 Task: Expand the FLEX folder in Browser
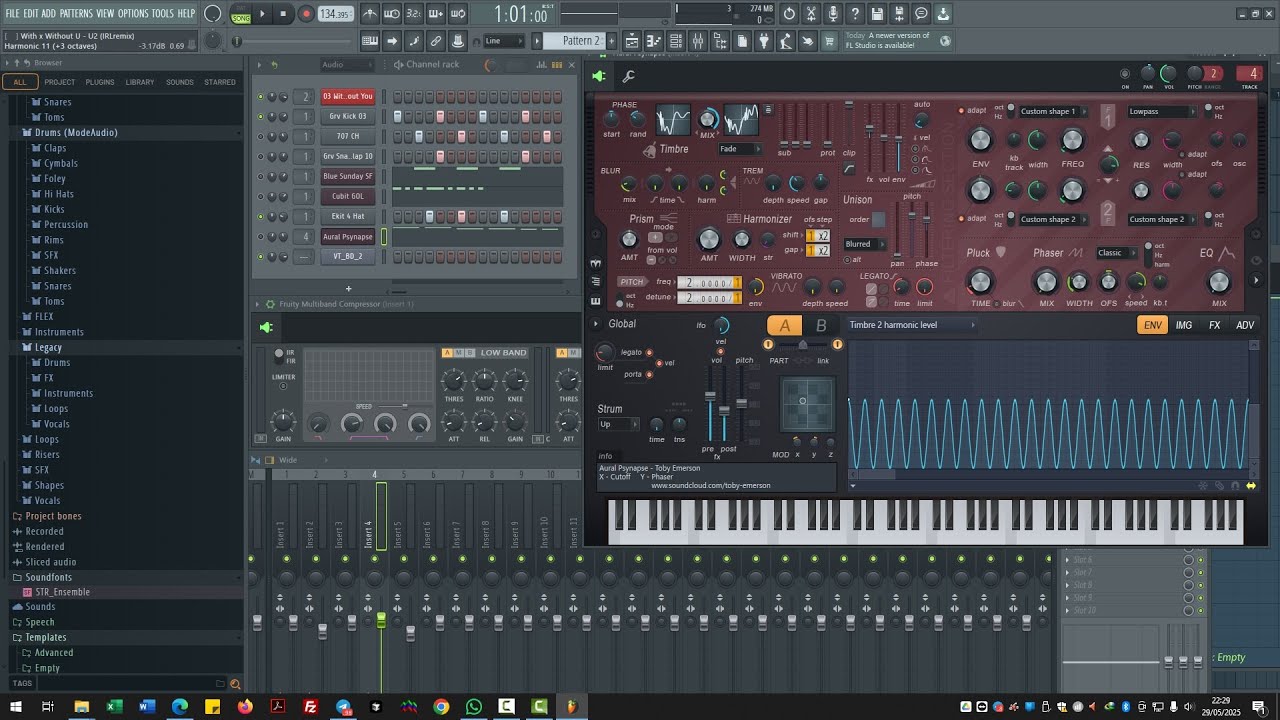tap(44, 316)
